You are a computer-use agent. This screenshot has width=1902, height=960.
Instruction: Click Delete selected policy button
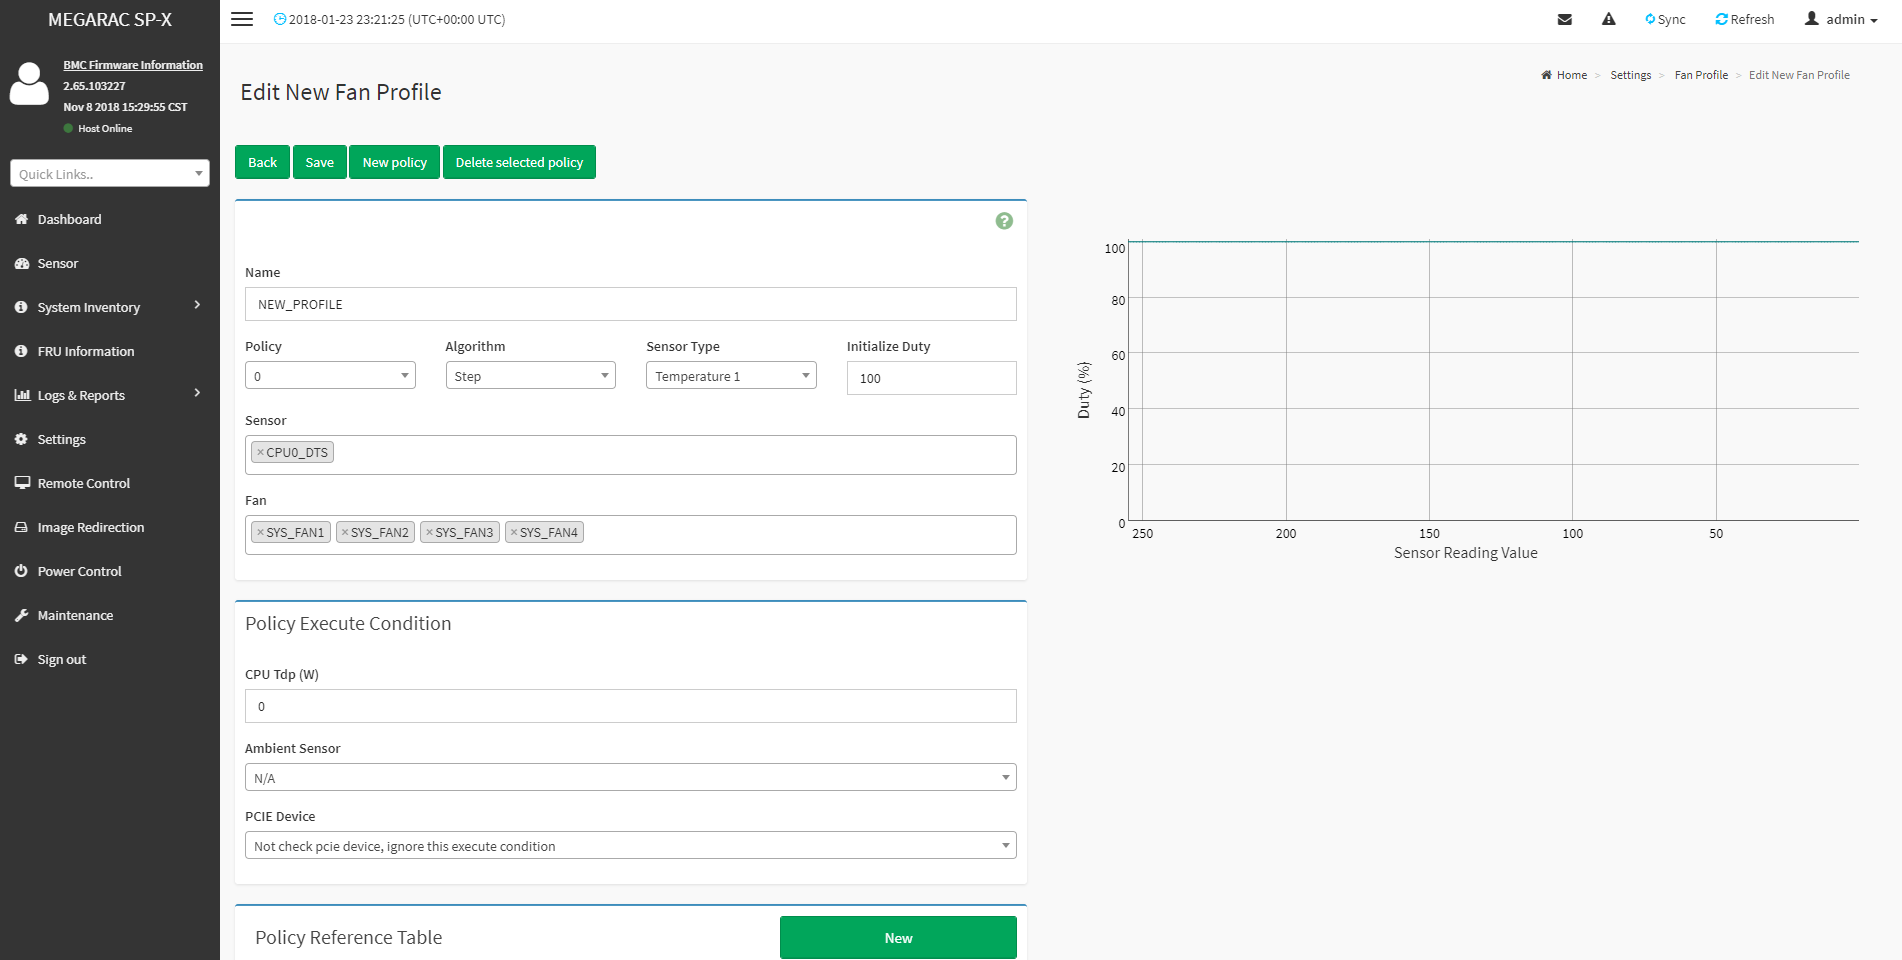click(519, 162)
